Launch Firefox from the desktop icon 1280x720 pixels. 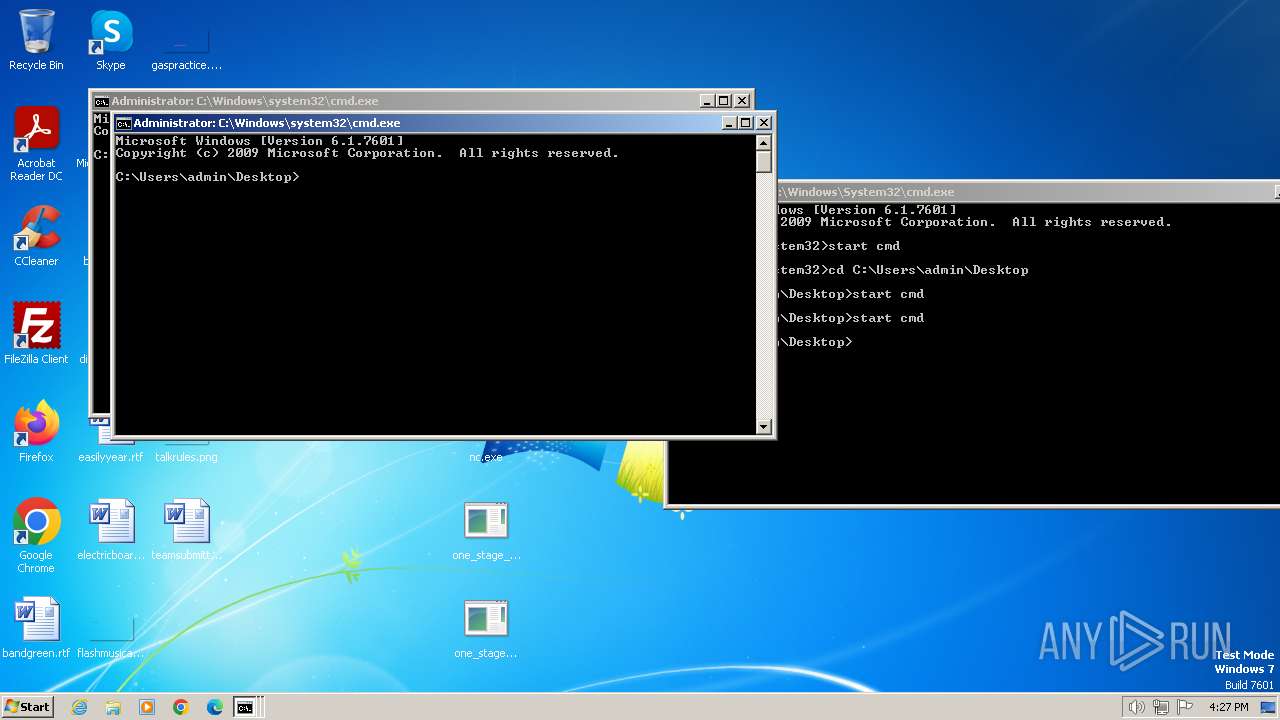(x=36, y=432)
